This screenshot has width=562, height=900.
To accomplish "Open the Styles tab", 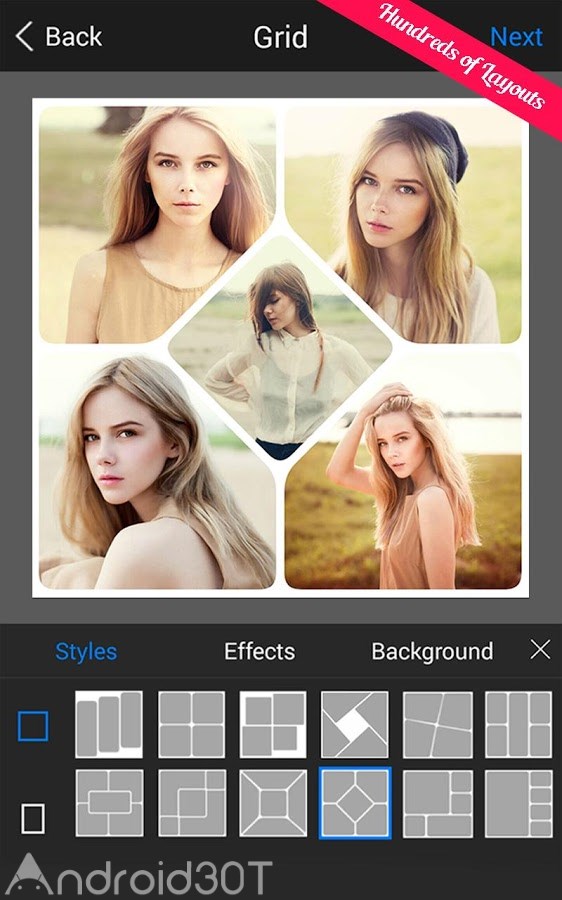I will coord(86,651).
